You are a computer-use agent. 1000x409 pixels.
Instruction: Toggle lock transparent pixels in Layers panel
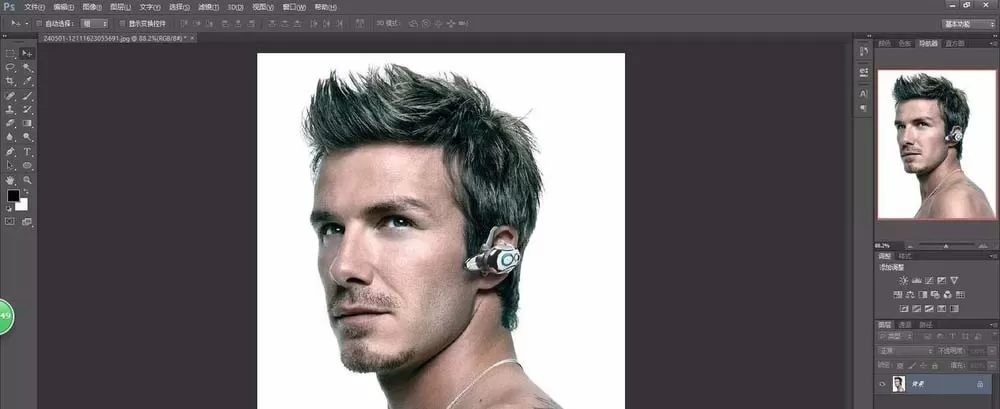coord(901,366)
